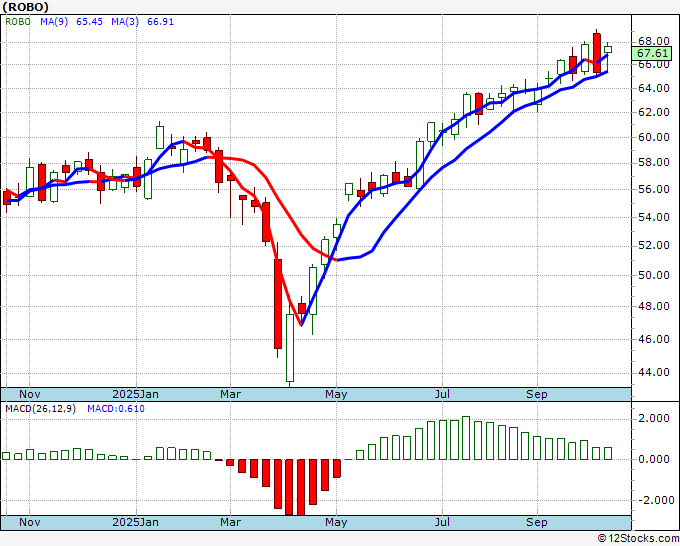Click the lowest April candlestick near 44
Image resolution: width=680 pixels, height=546 pixels.
tap(290, 347)
